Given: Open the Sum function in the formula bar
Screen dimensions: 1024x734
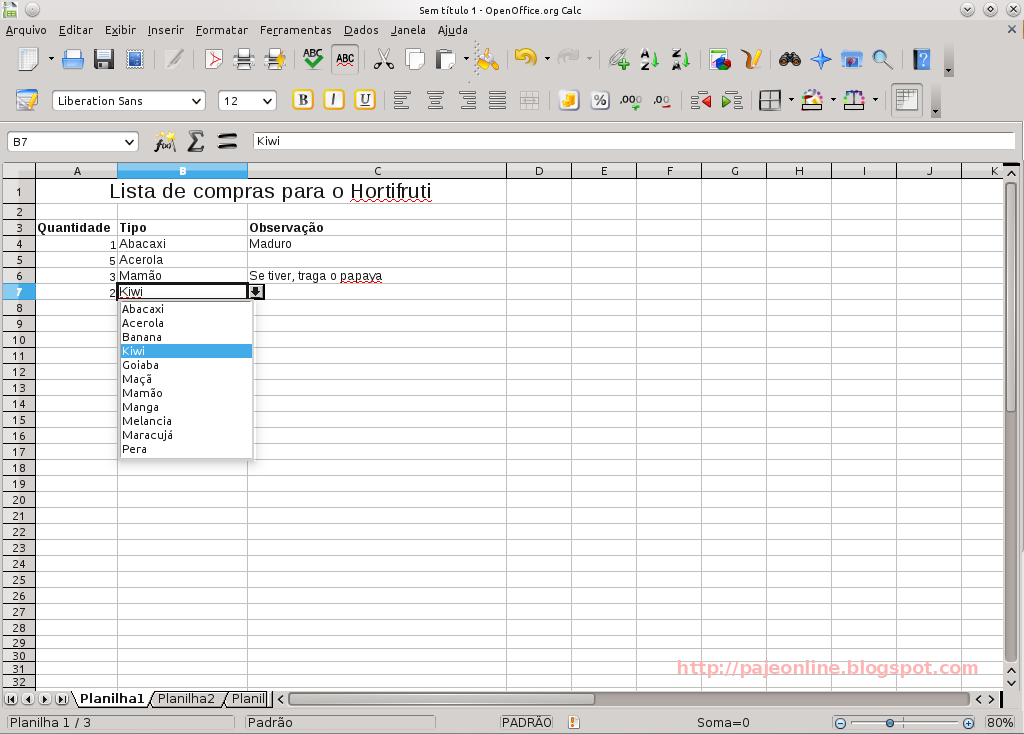Looking at the screenshot, I should click(196, 140).
